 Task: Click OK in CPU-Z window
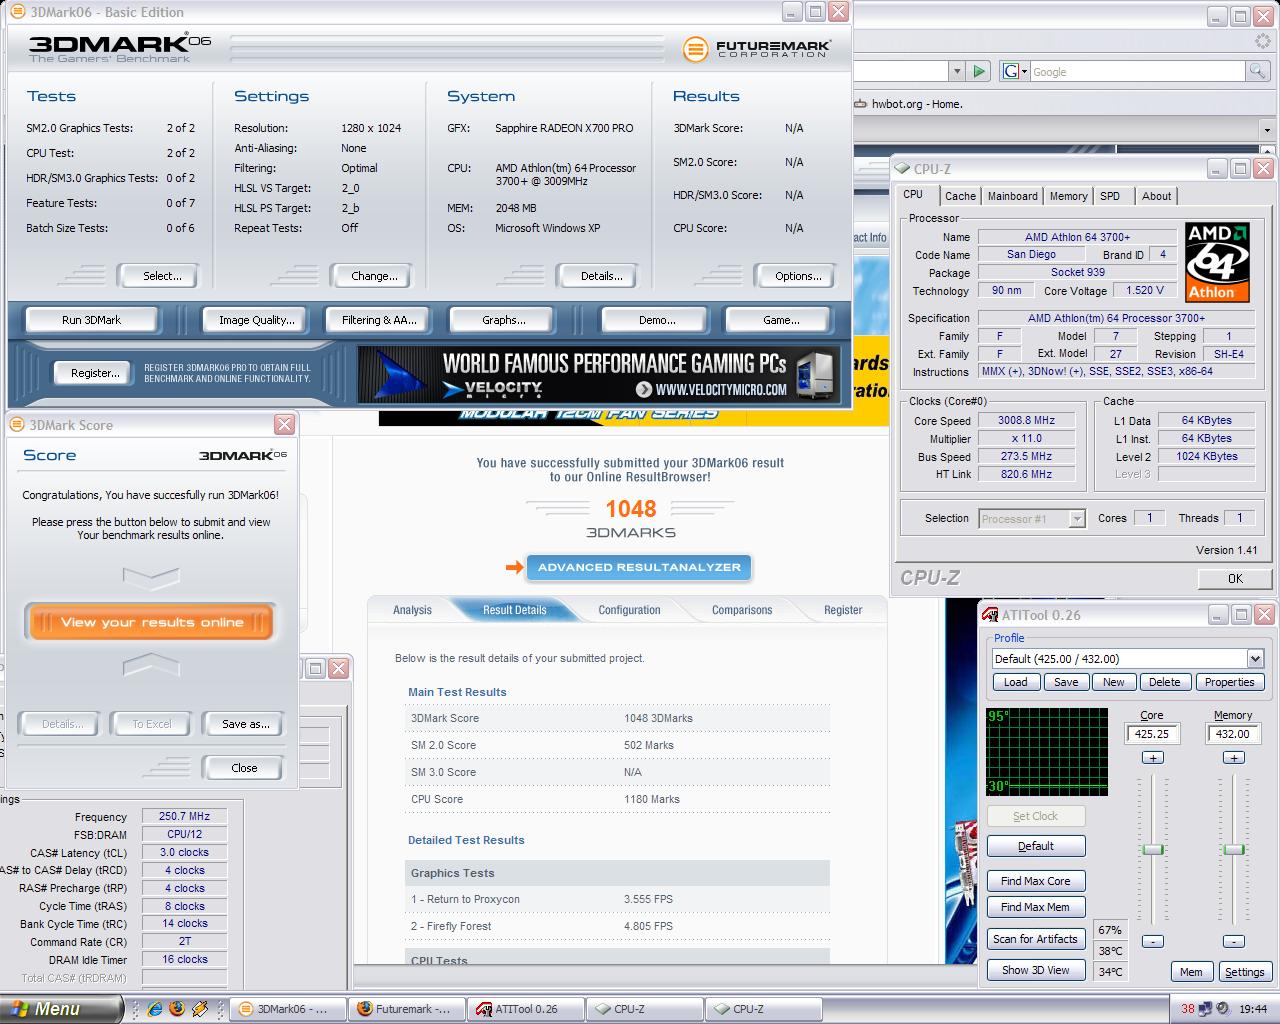pos(1235,578)
